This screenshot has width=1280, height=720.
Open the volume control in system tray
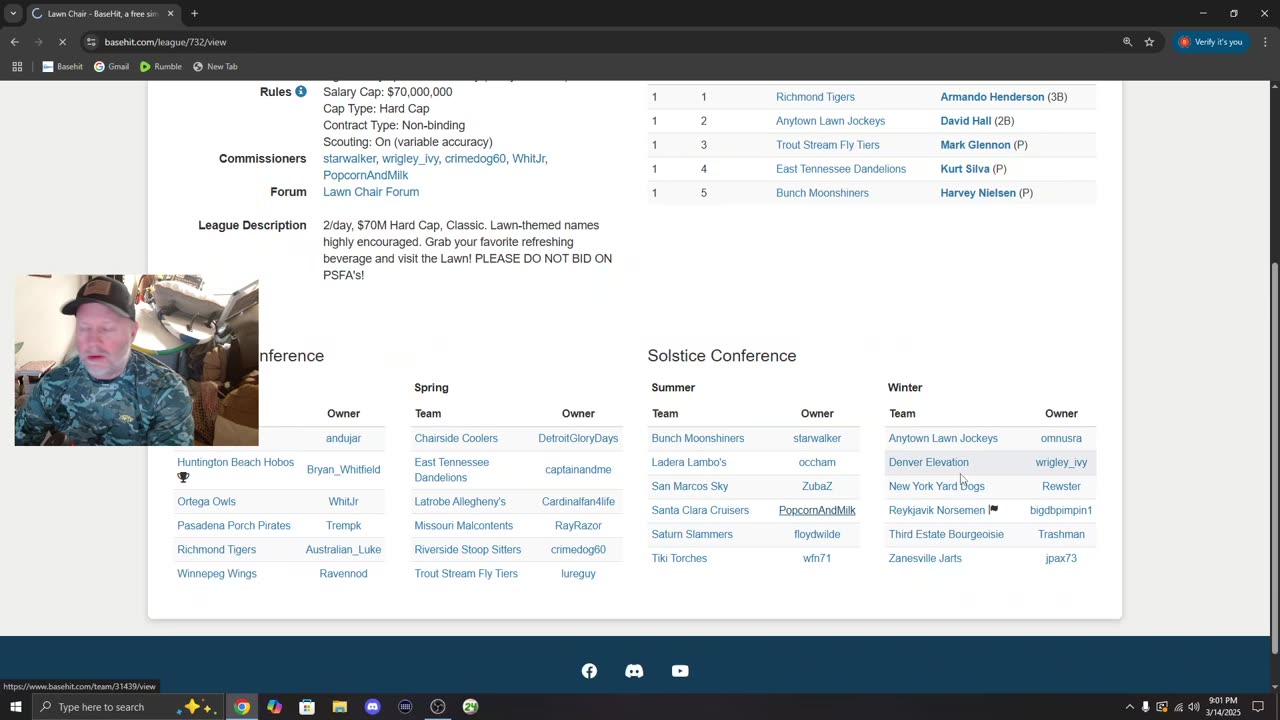coord(1193,707)
